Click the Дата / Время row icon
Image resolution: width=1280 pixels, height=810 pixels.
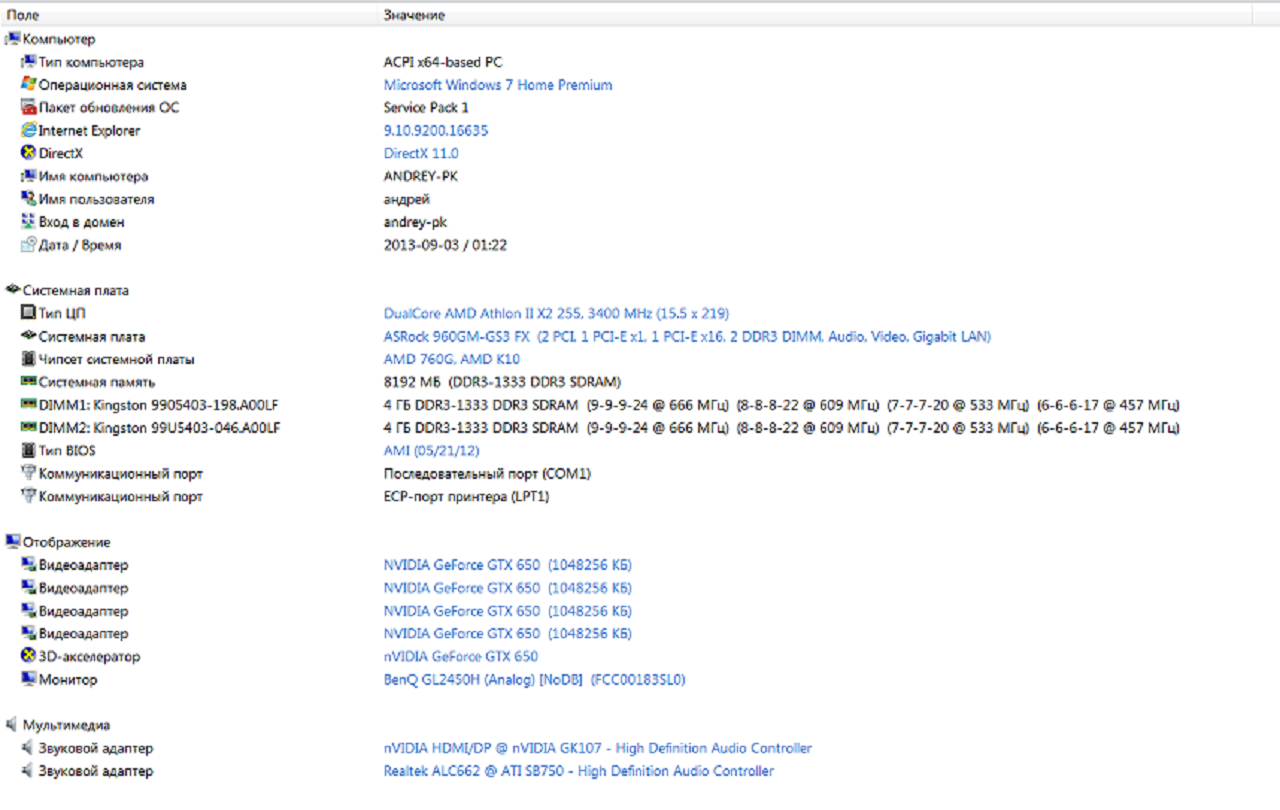28,245
